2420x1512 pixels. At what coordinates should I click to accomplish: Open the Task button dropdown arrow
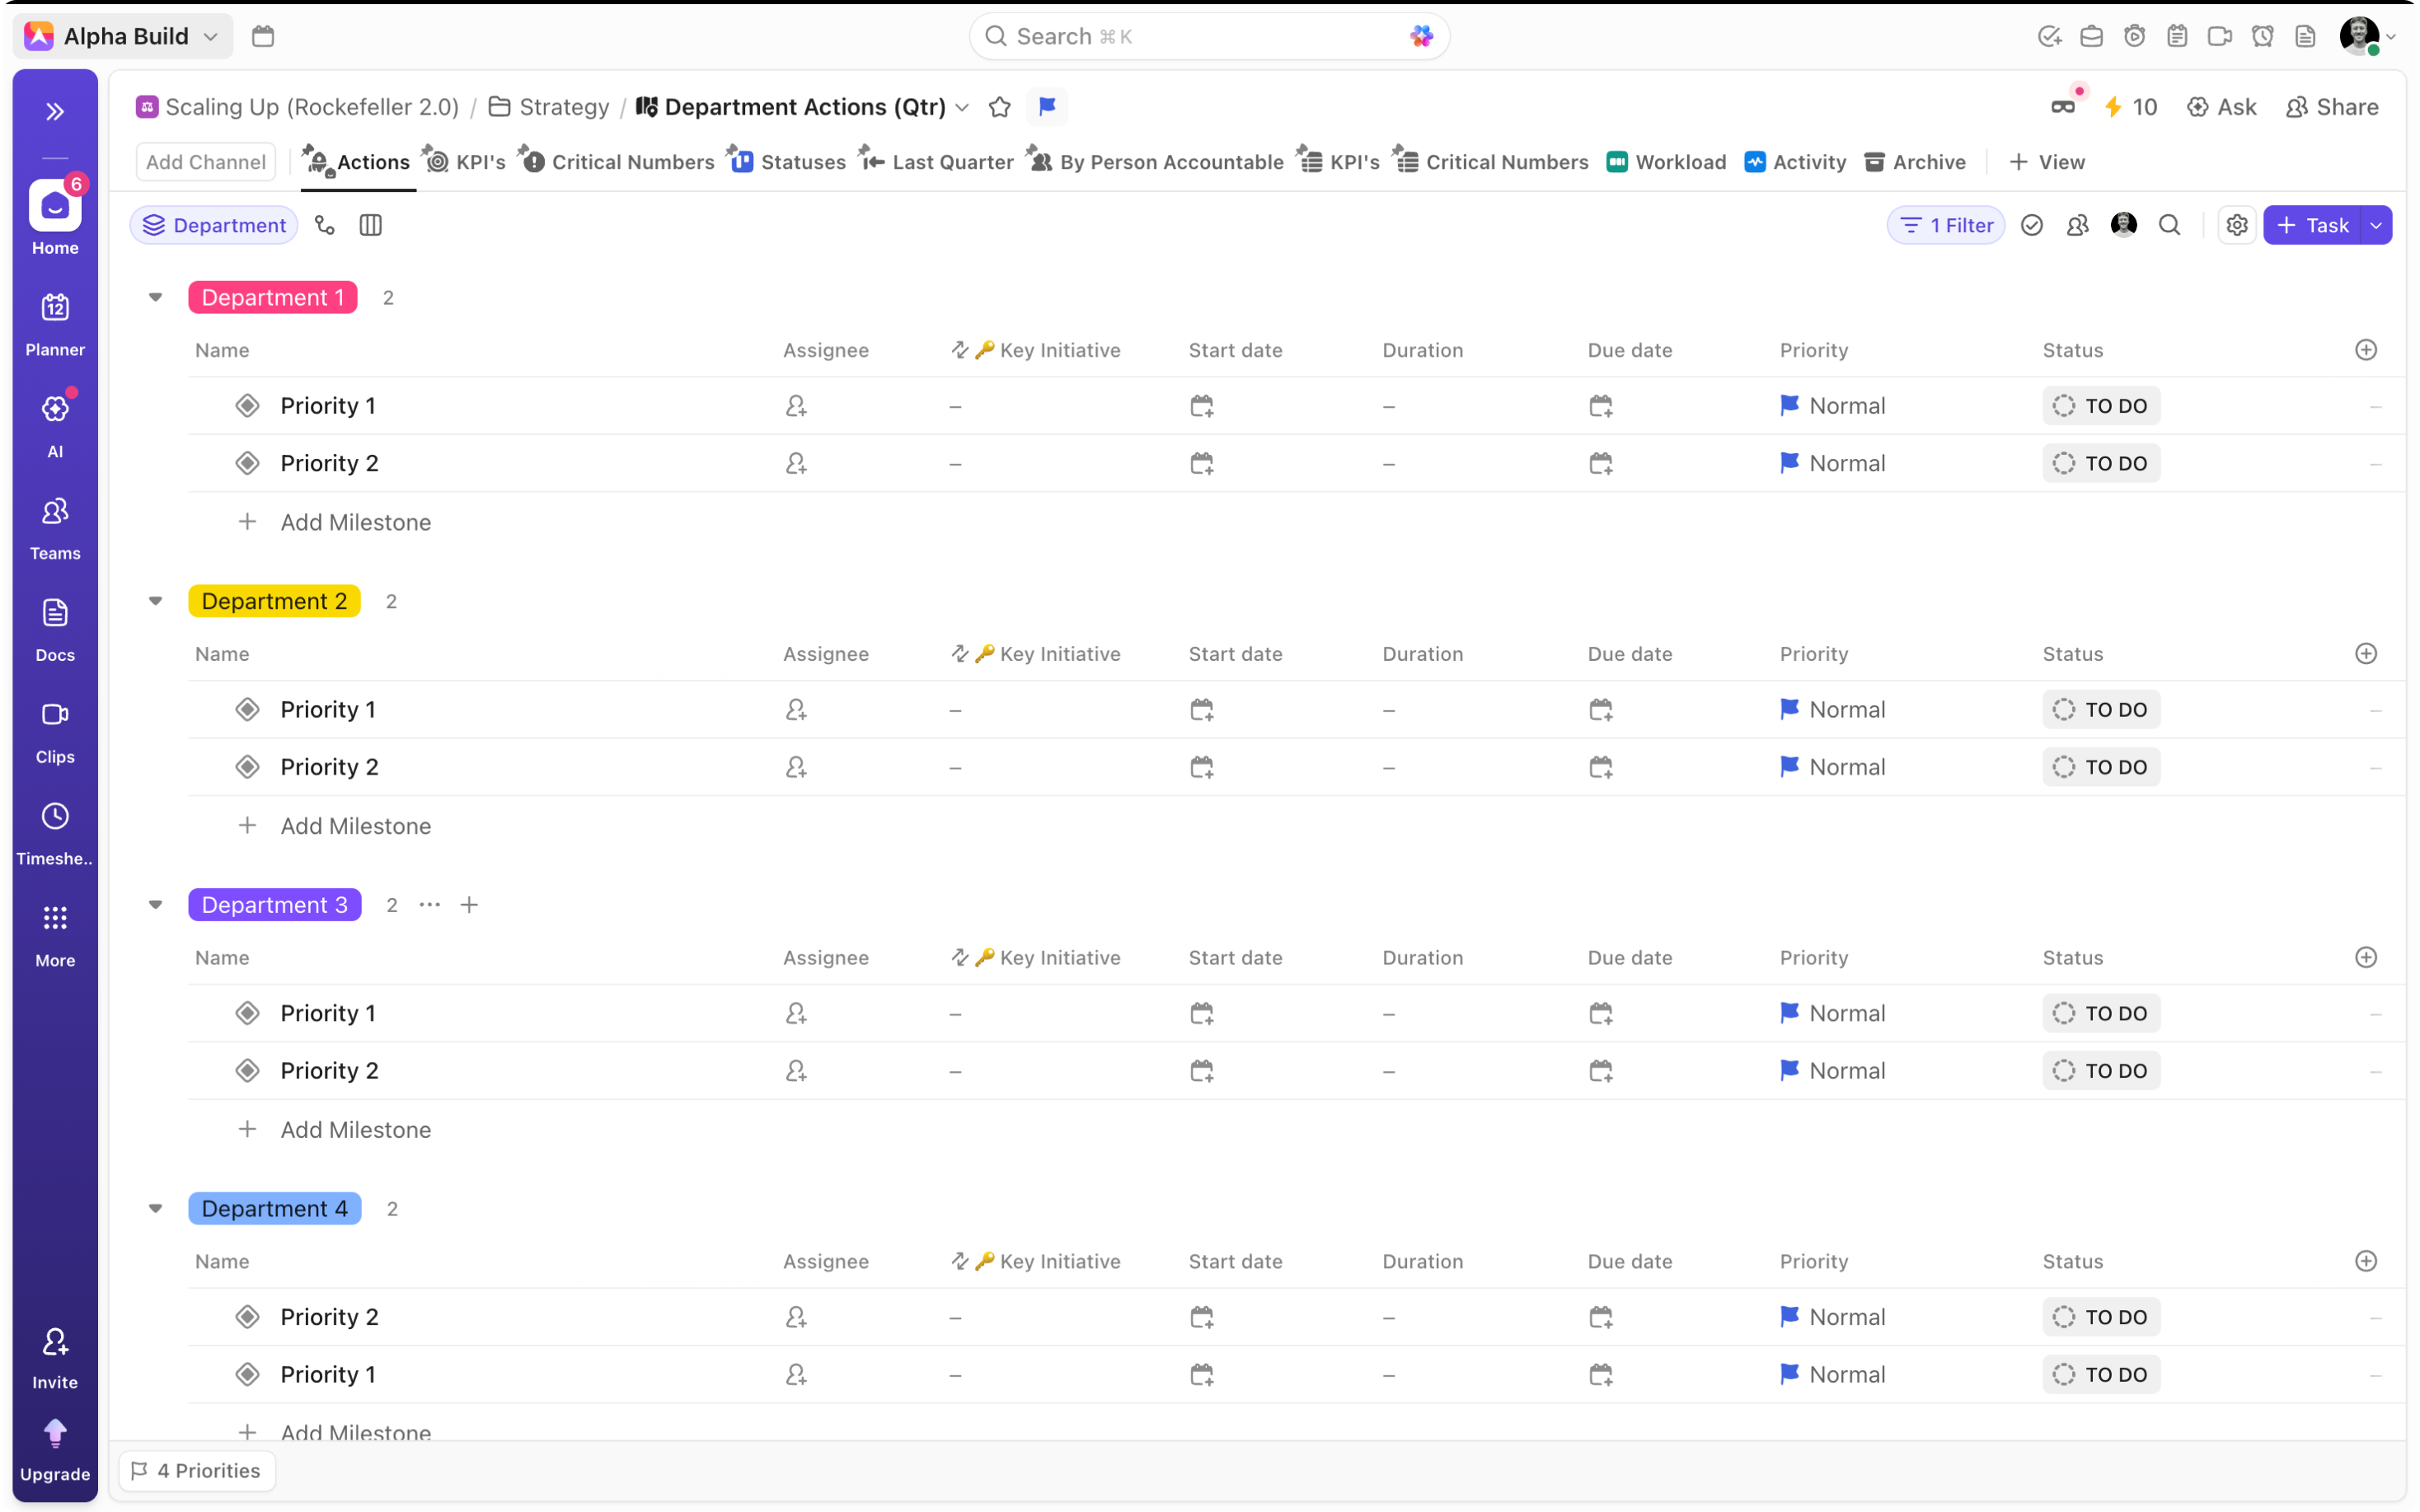click(x=2376, y=225)
